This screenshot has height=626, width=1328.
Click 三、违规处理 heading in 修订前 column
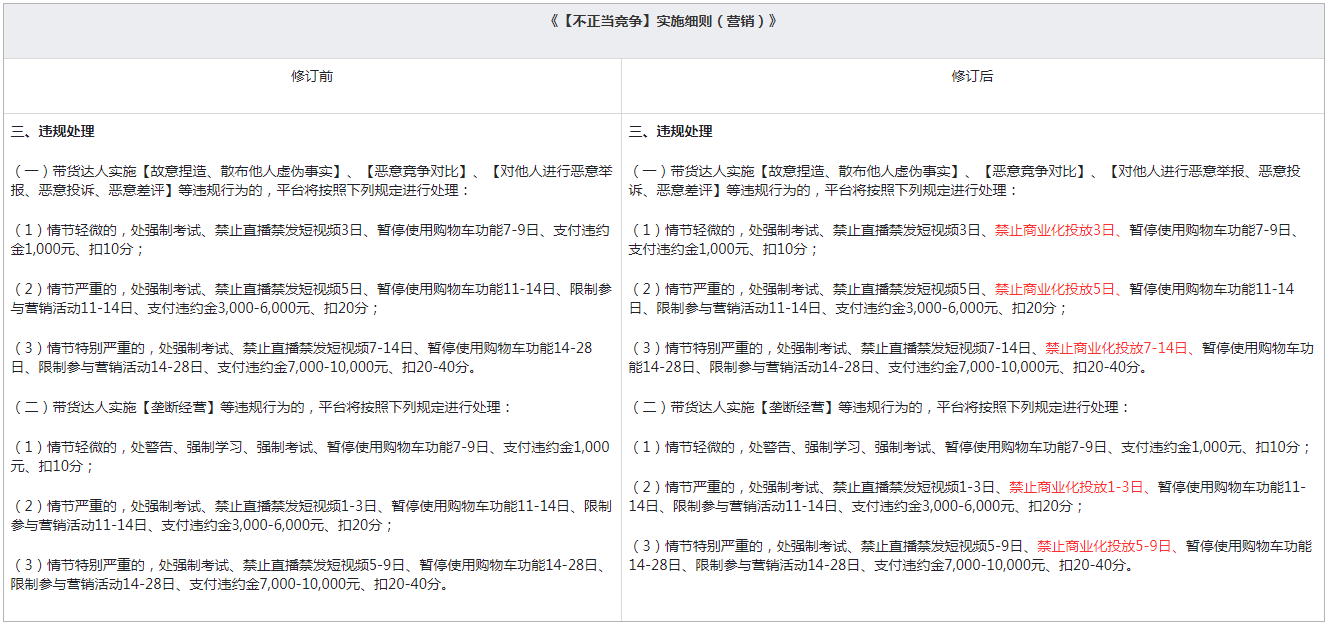coord(53,132)
